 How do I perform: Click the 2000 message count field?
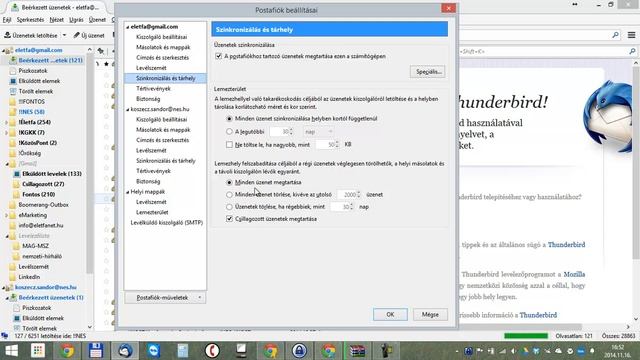pyautogui.click(x=347, y=195)
